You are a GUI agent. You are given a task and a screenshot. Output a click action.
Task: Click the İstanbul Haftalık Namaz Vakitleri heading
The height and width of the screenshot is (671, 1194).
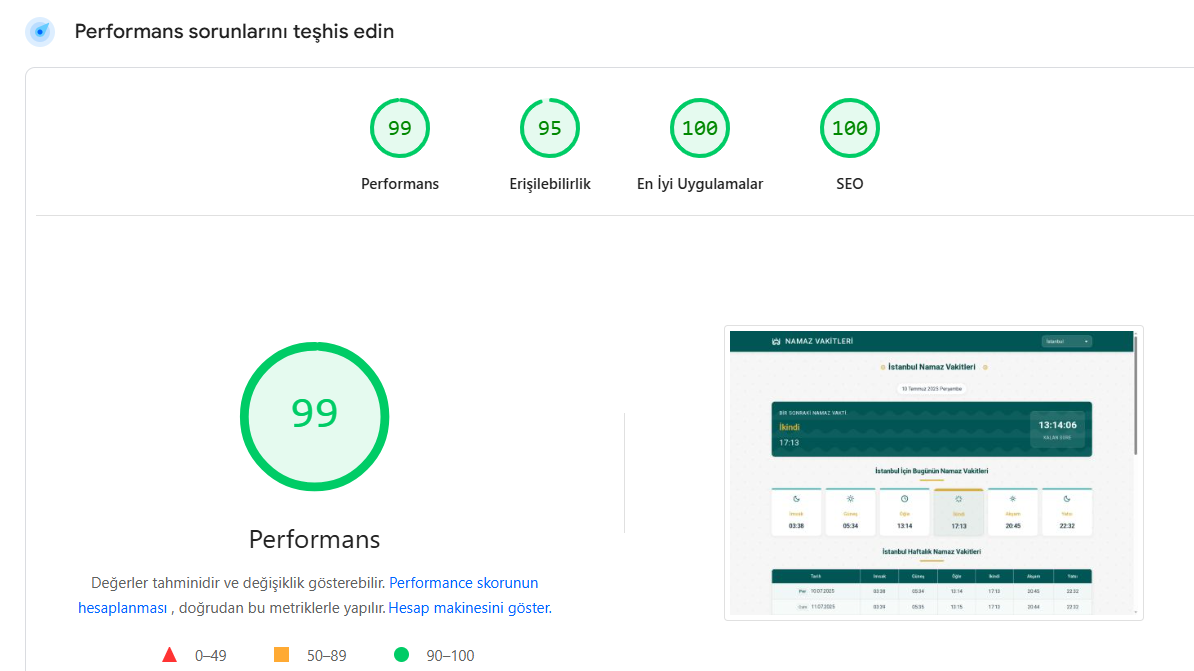[931, 551]
